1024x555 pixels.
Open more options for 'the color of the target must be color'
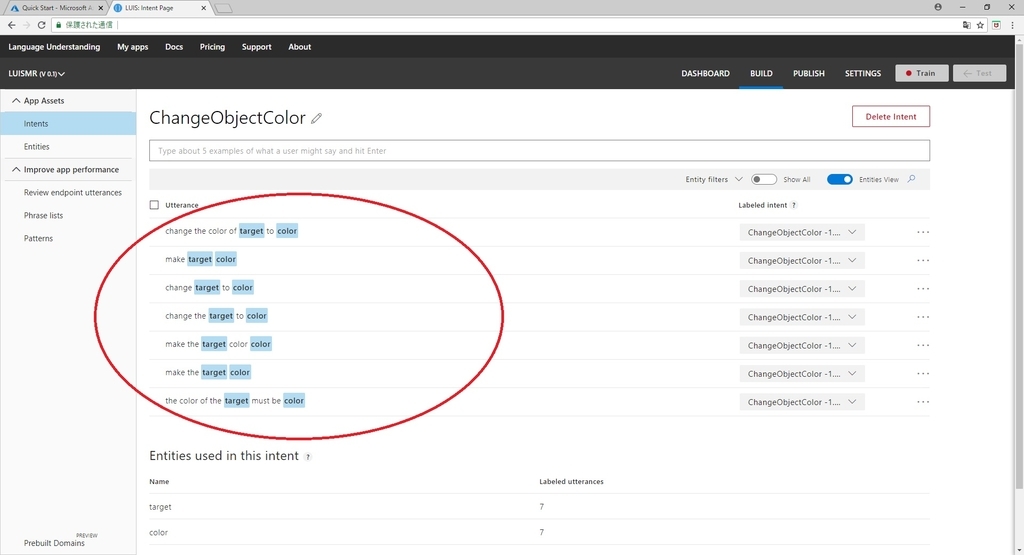pos(923,402)
